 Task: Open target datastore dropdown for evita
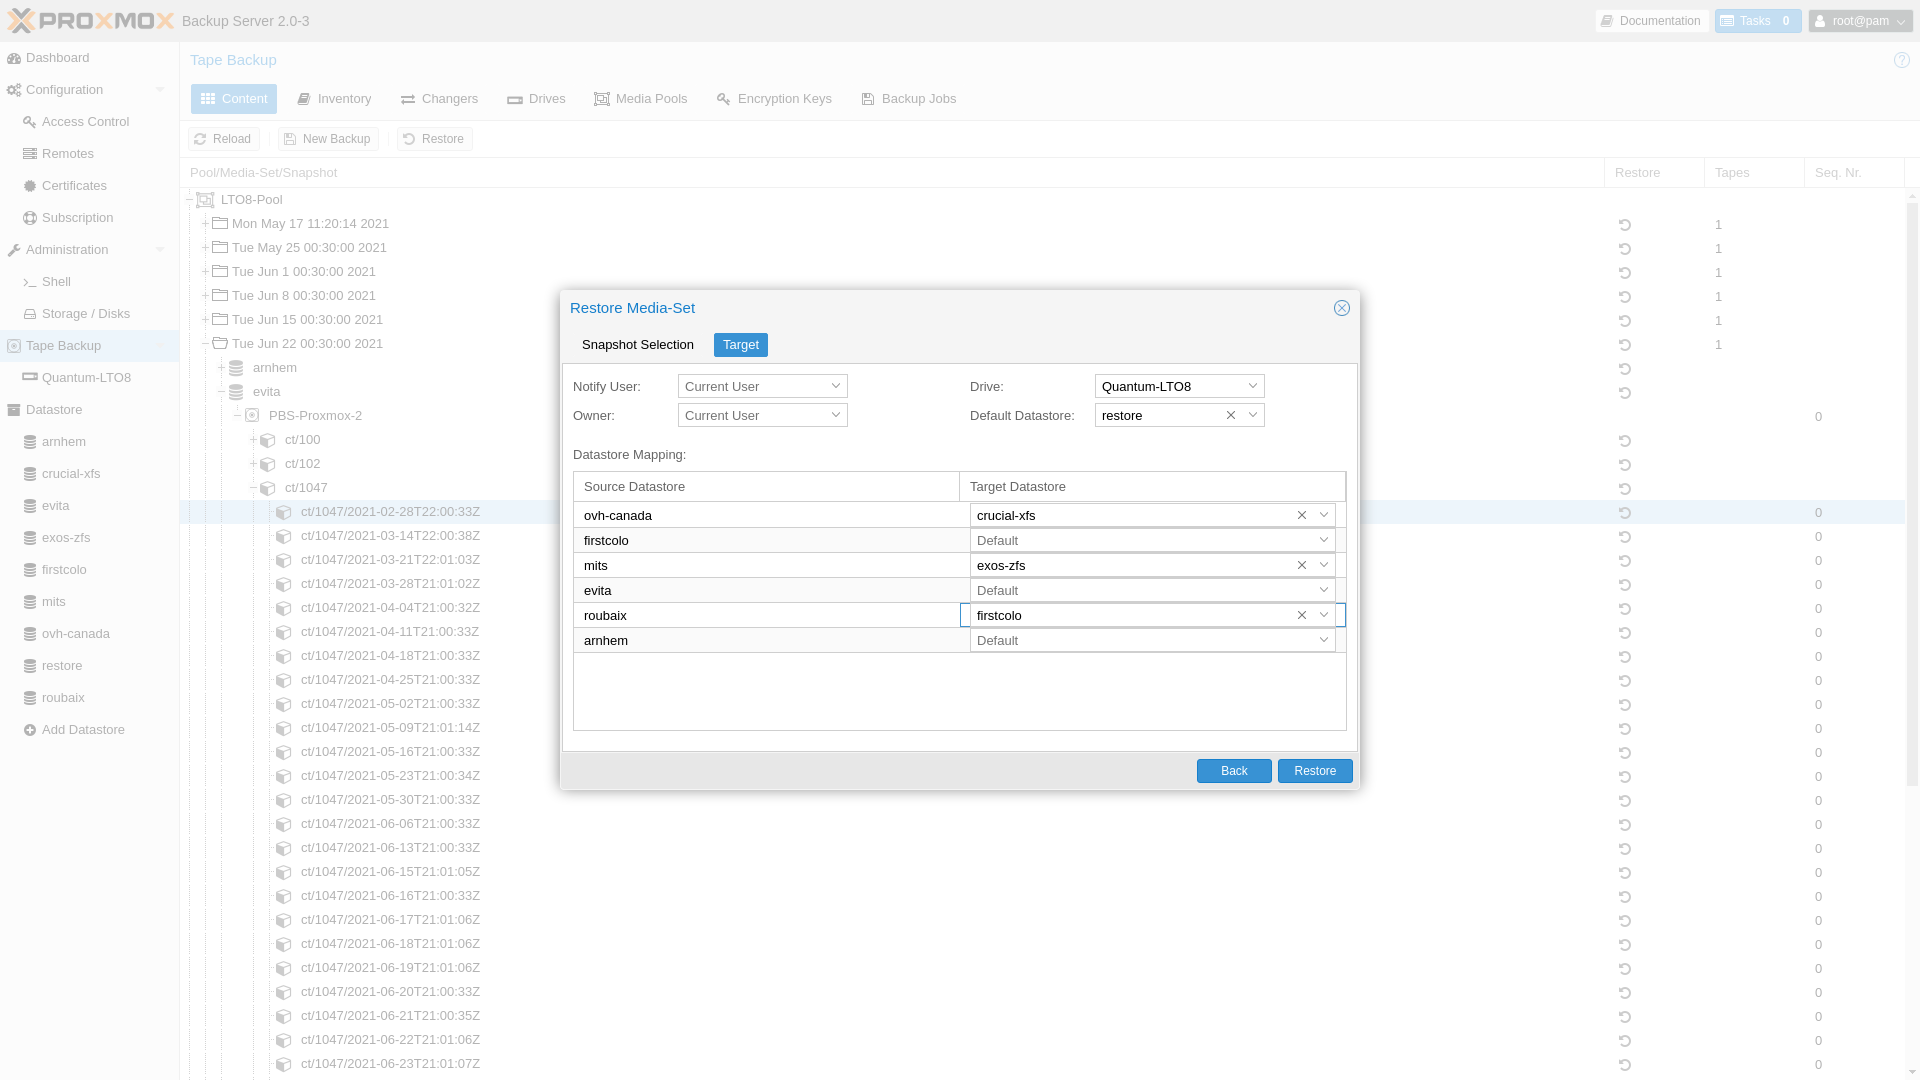[1323, 590]
